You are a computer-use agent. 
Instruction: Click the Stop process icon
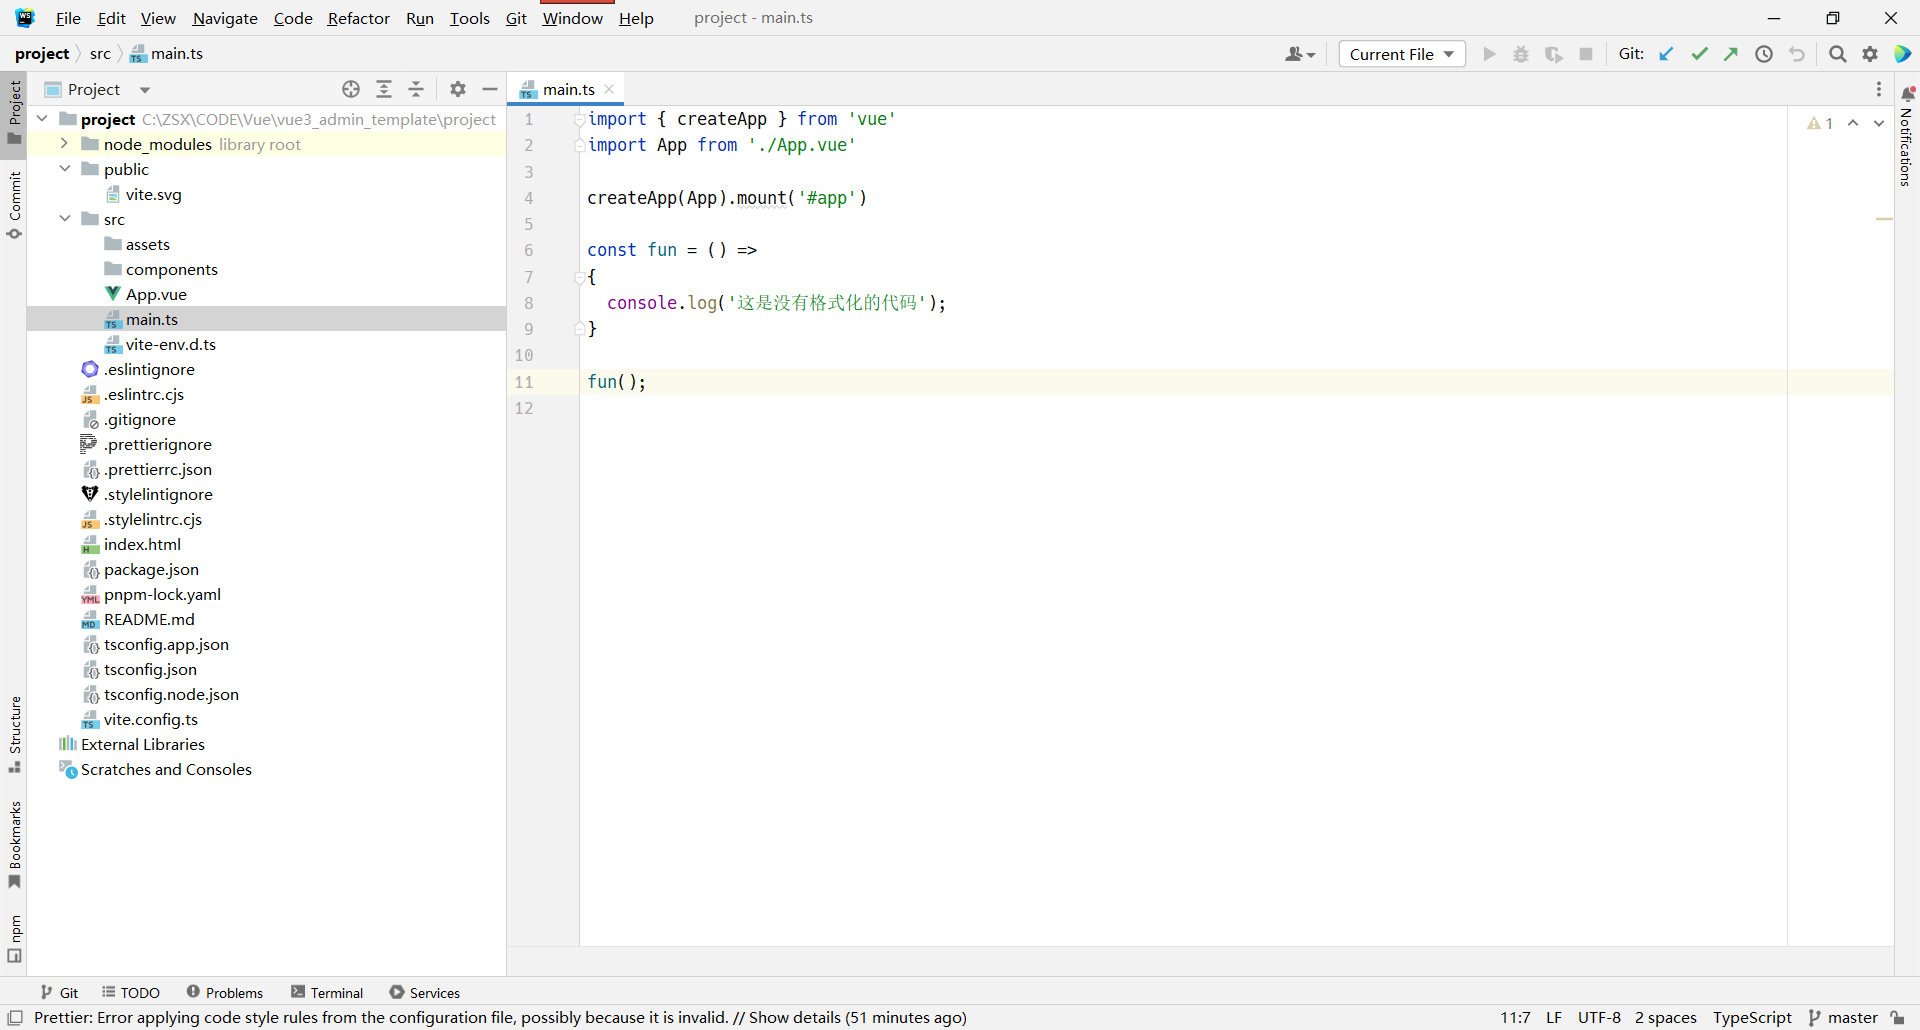pyautogui.click(x=1586, y=54)
